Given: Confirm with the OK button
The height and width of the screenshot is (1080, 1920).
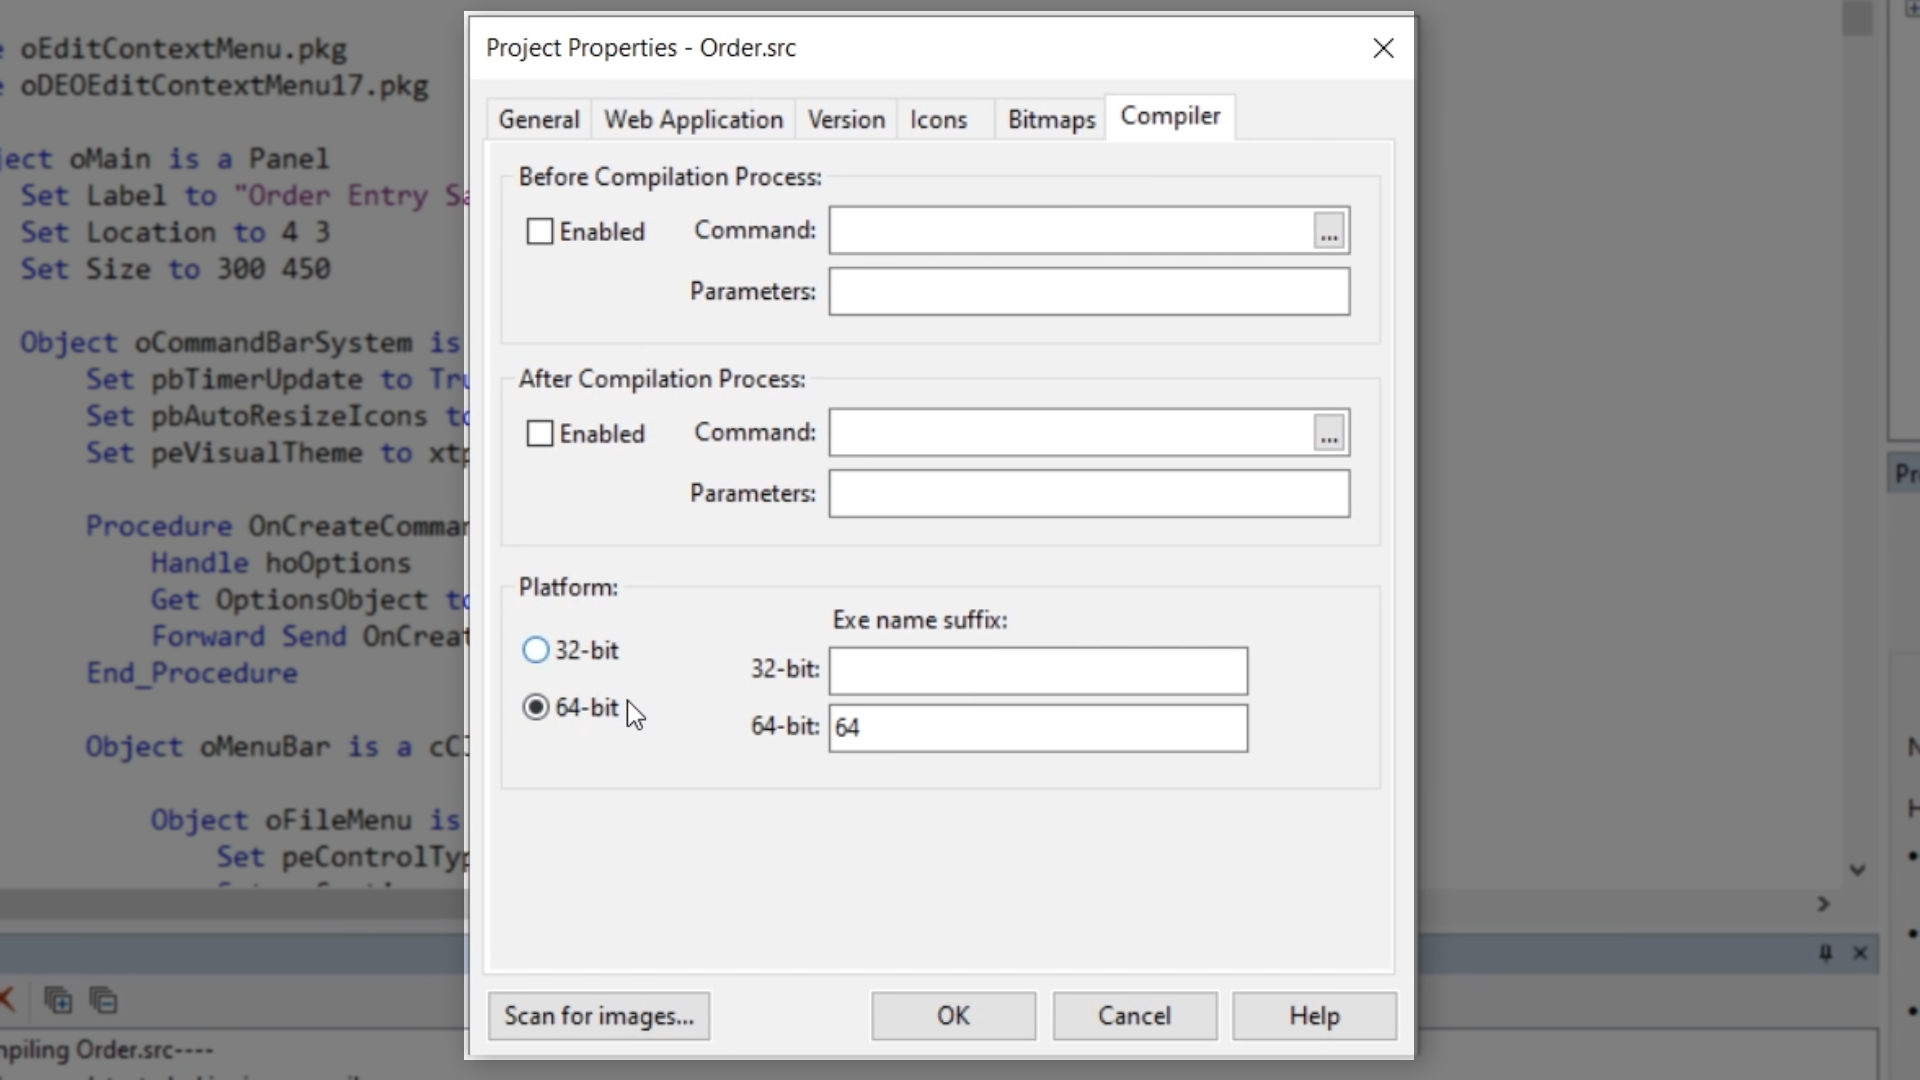Looking at the screenshot, I should click(x=953, y=1016).
